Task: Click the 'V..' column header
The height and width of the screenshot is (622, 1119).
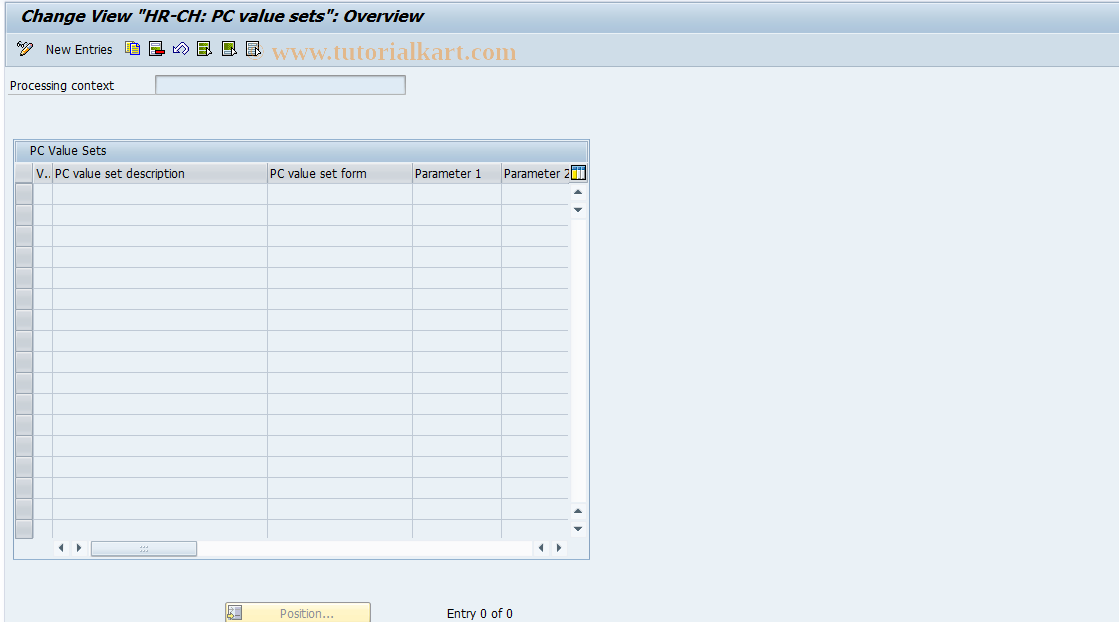Action: point(43,173)
